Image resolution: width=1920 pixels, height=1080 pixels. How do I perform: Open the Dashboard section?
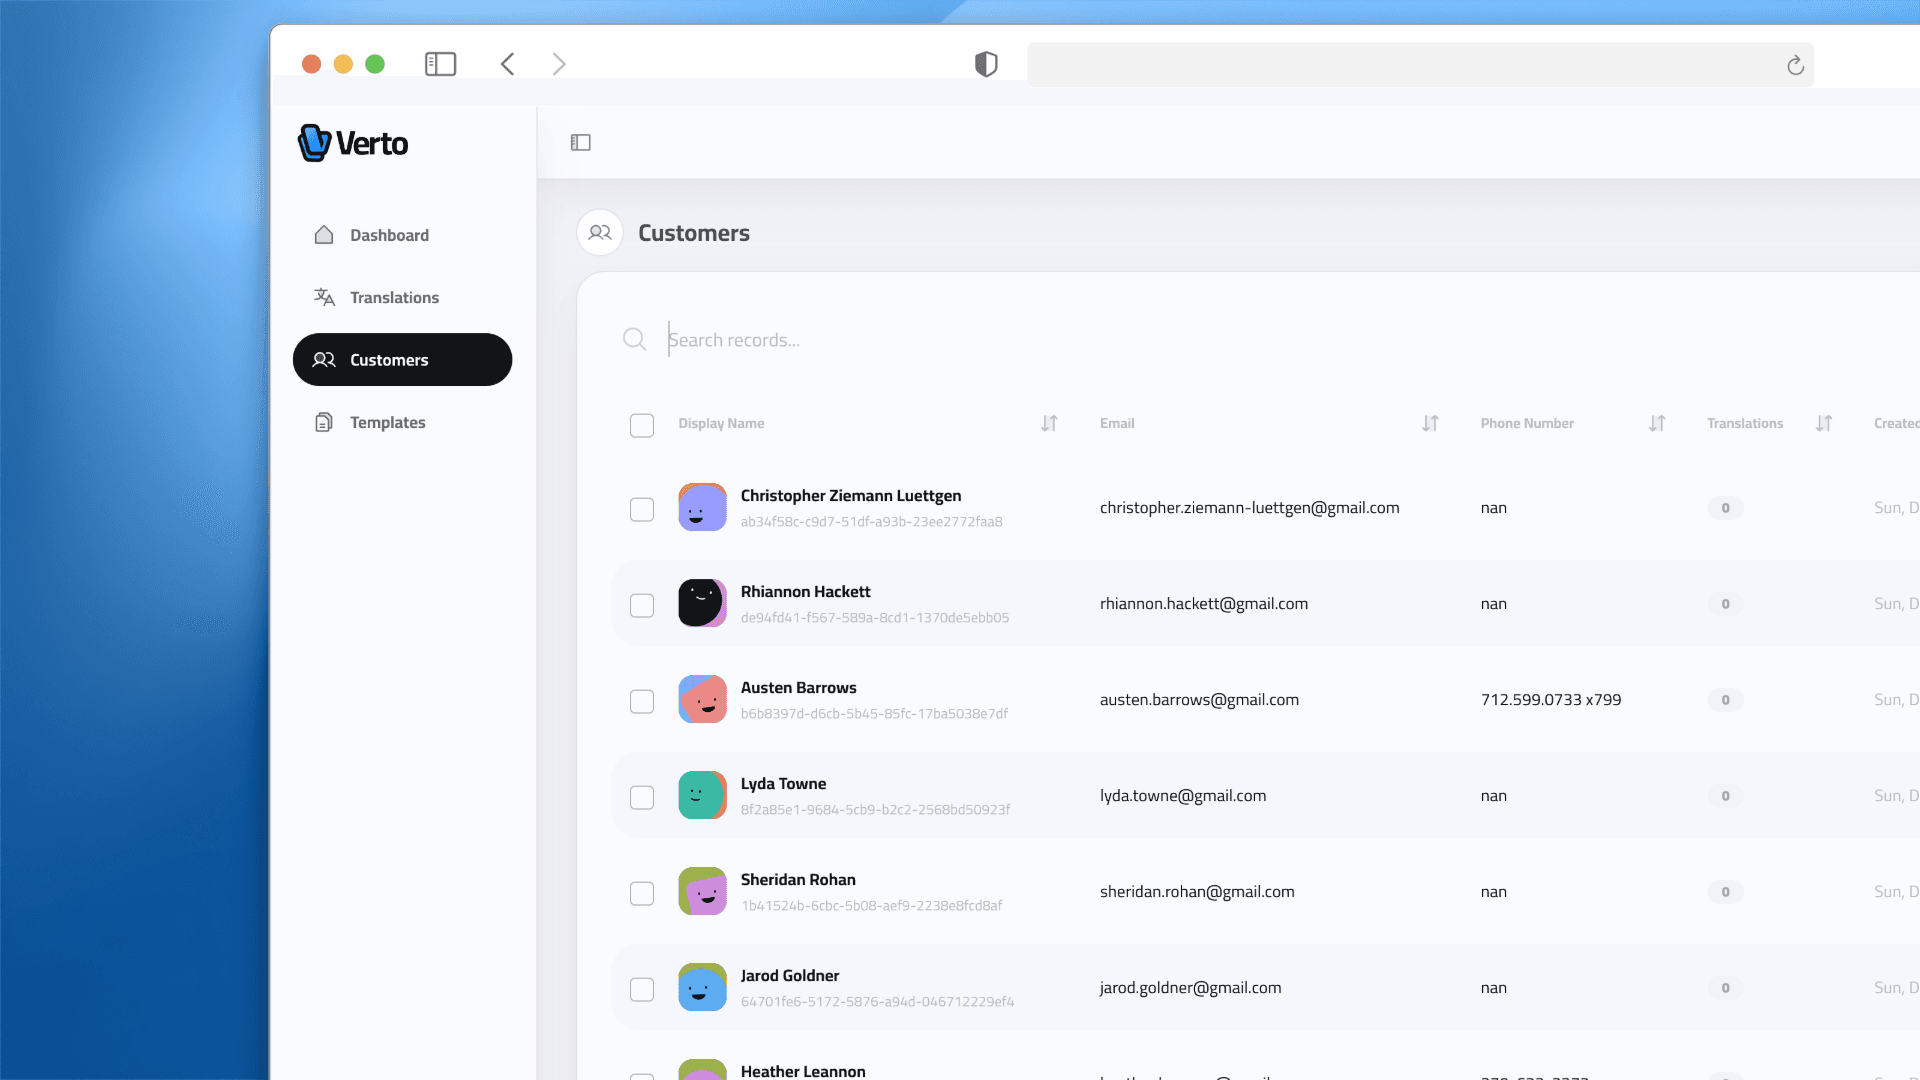point(389,235)
